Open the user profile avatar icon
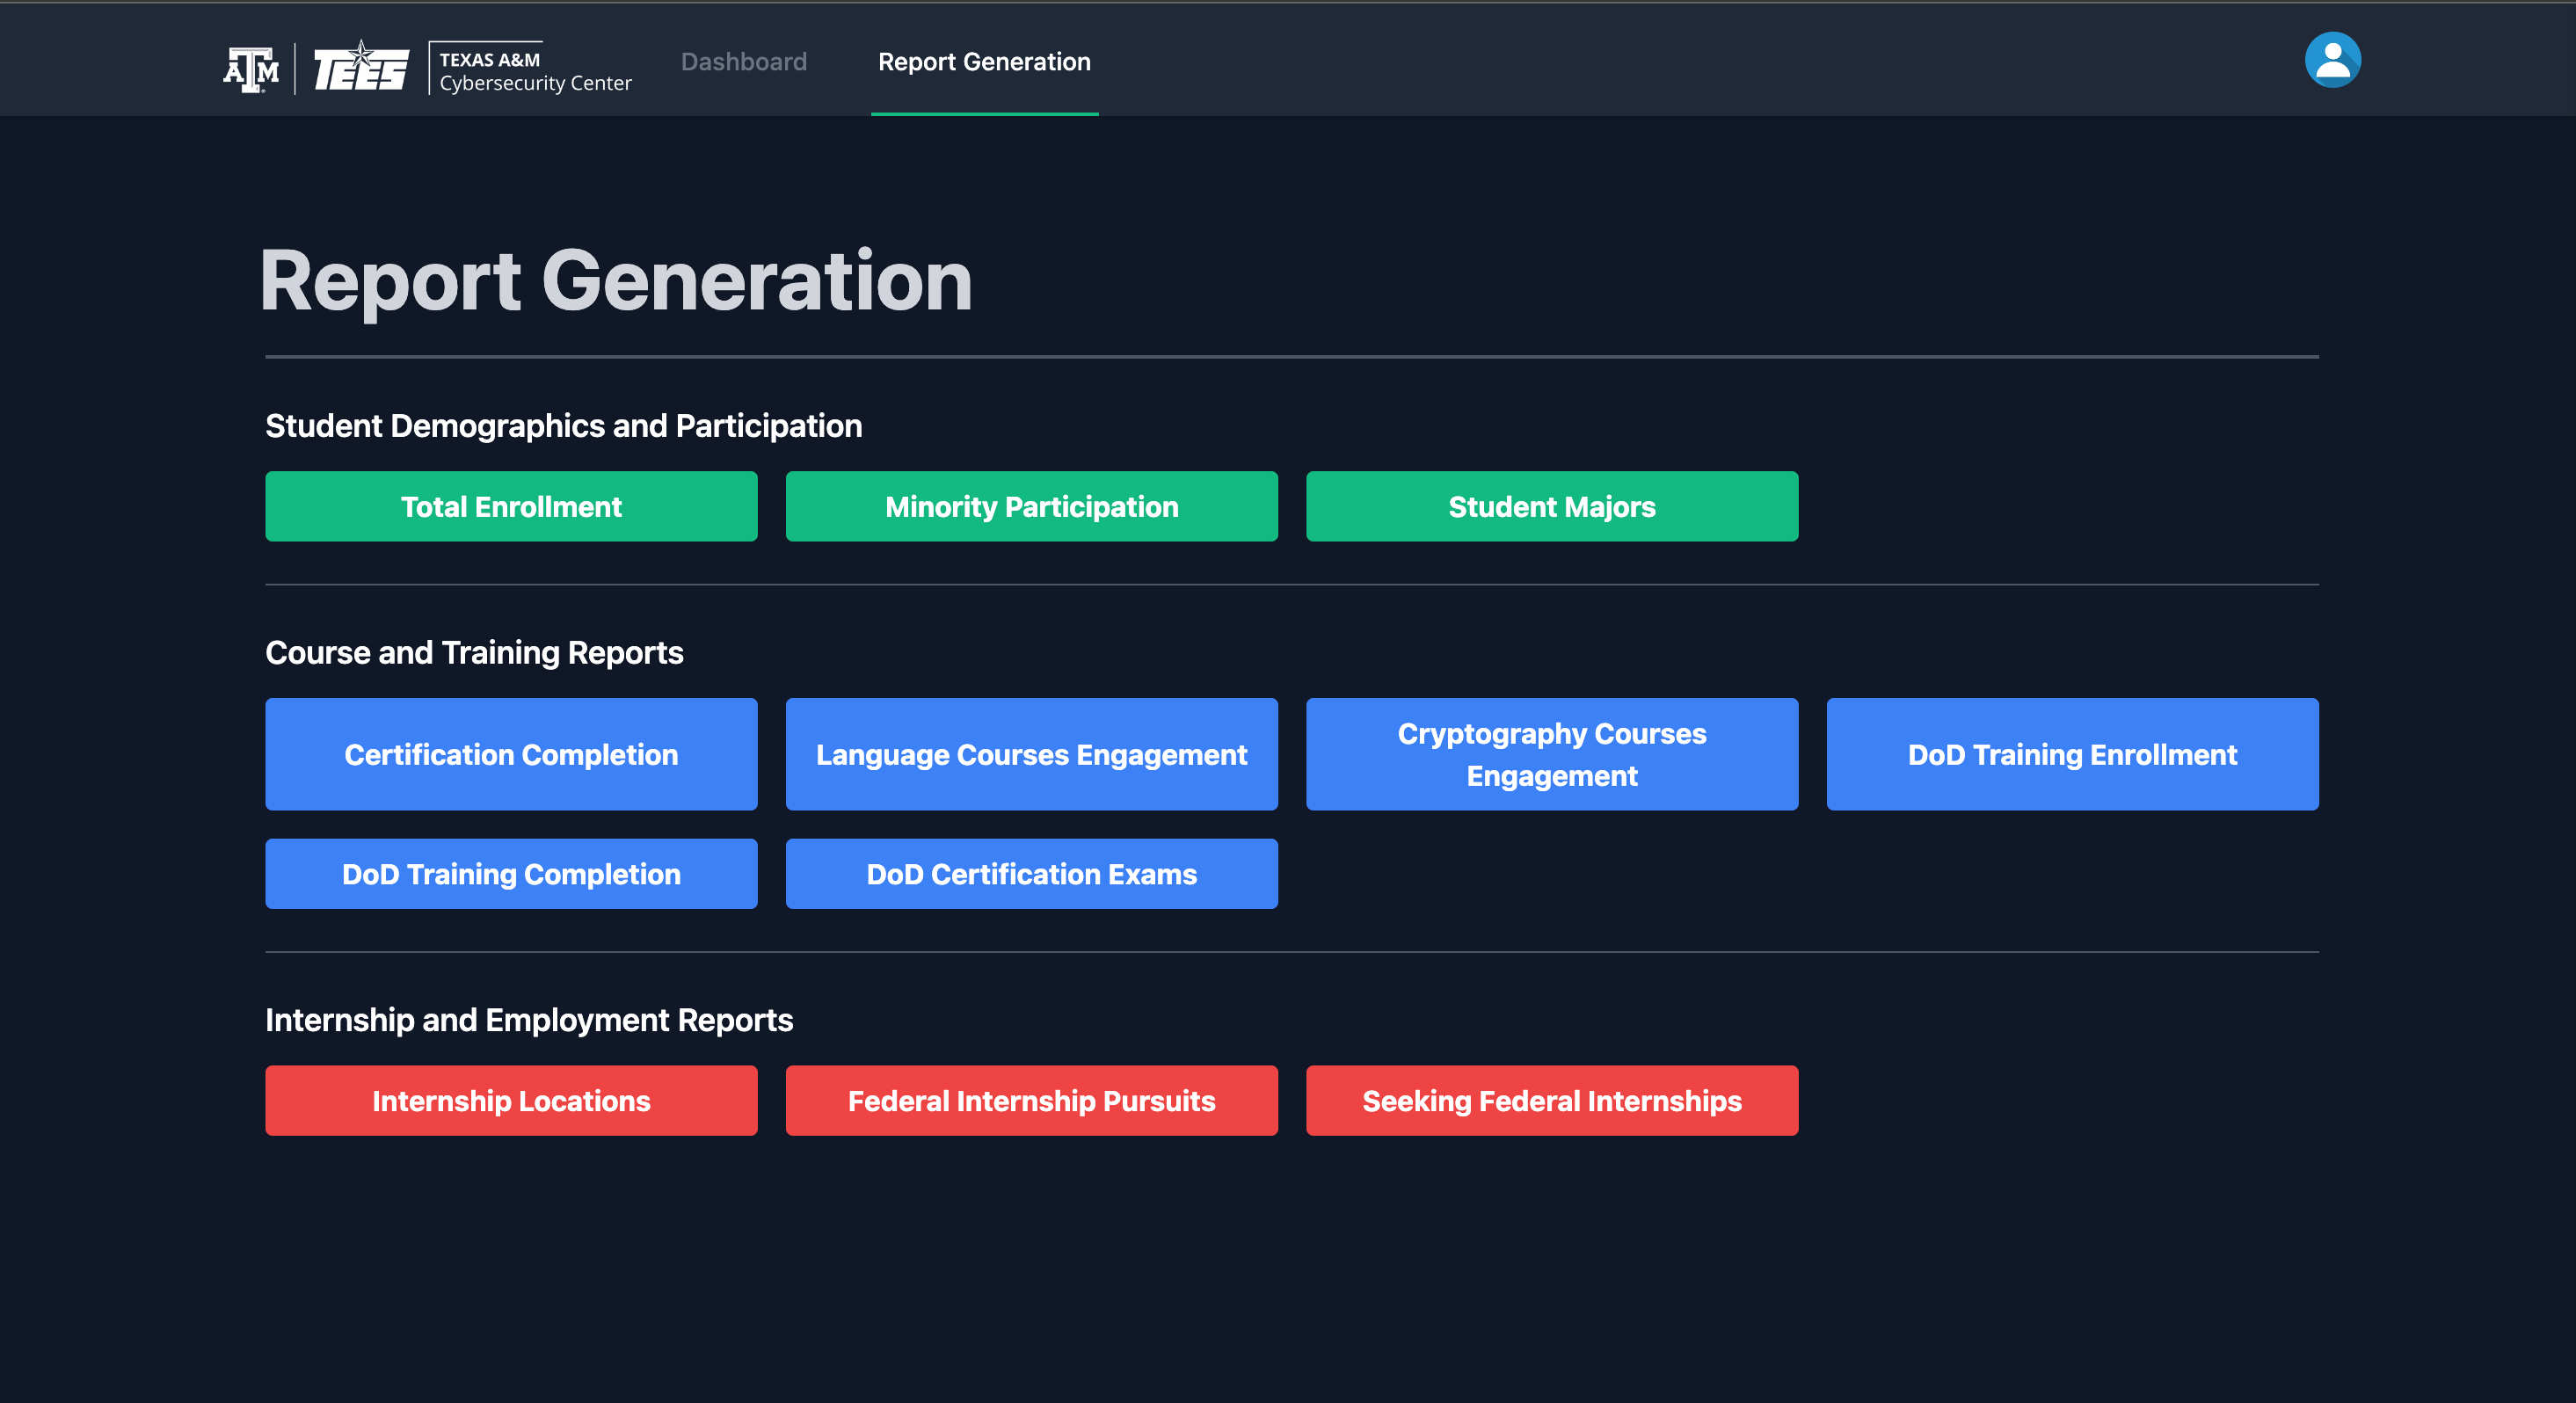Viewport: 2576px width, 1403px height. tap(2332, 60)
